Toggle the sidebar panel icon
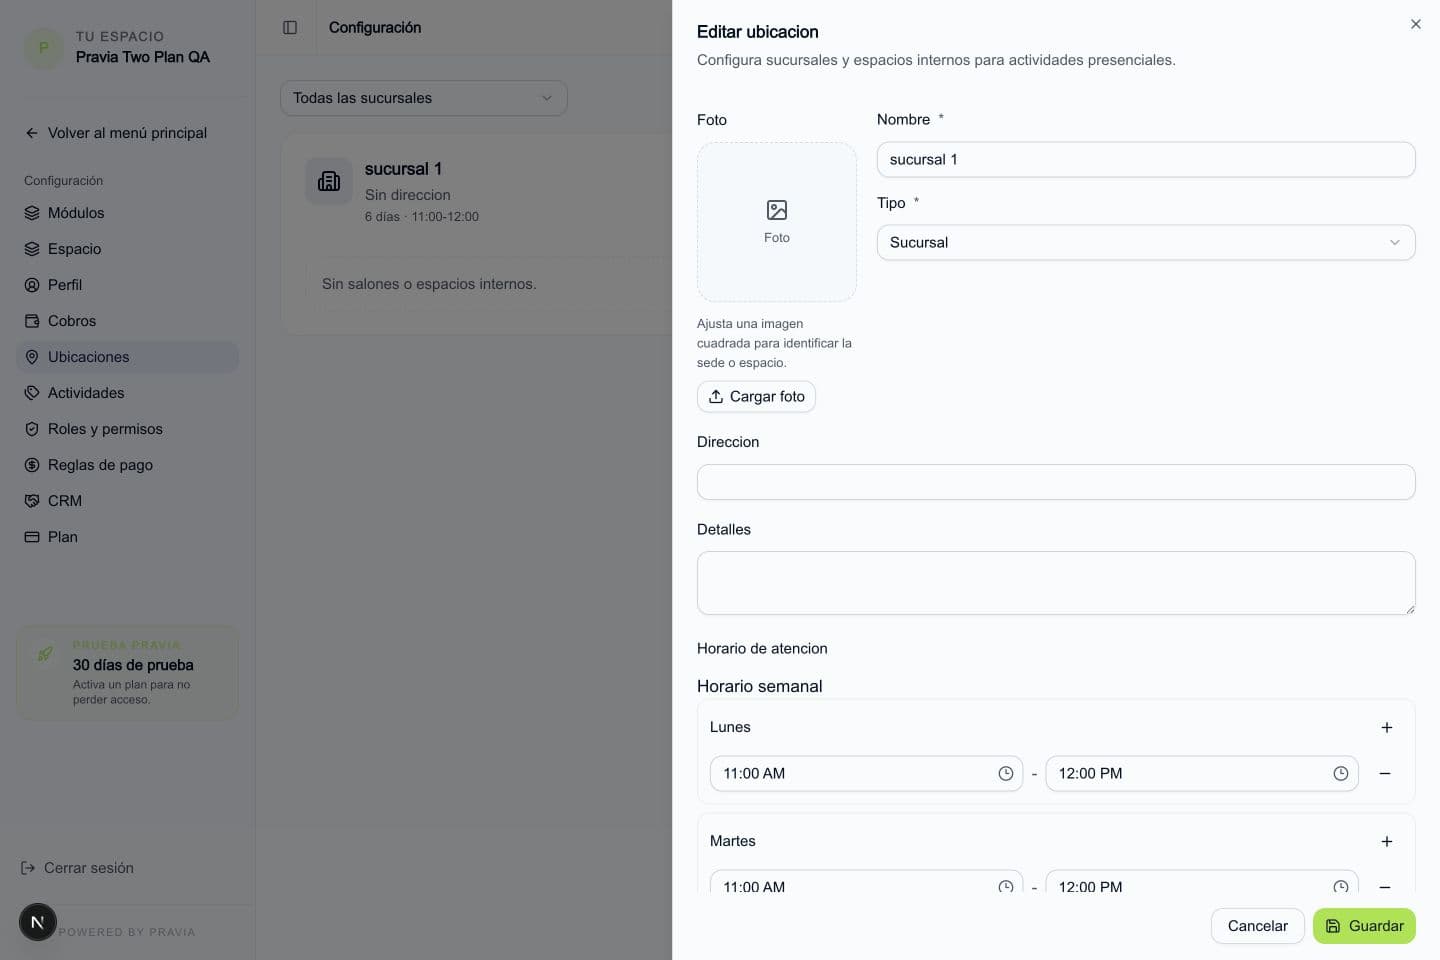 pos(290,28)
